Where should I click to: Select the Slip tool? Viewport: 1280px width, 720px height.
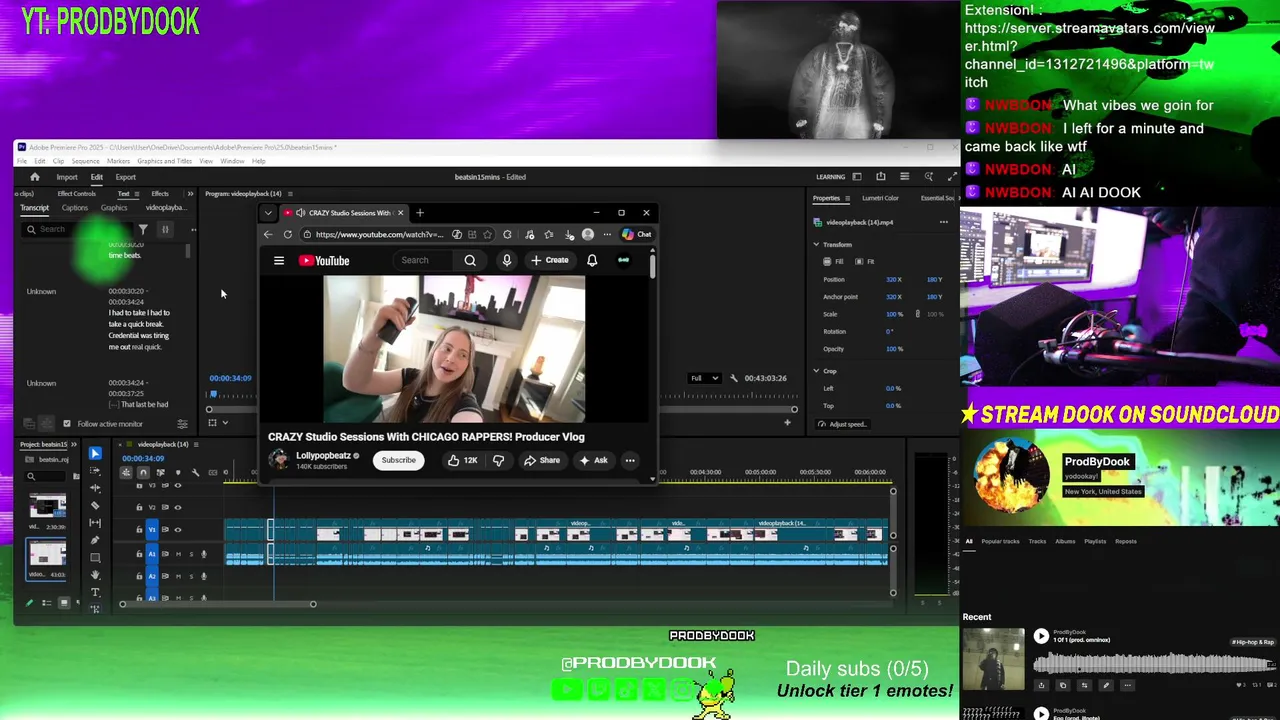click(95, 522)
